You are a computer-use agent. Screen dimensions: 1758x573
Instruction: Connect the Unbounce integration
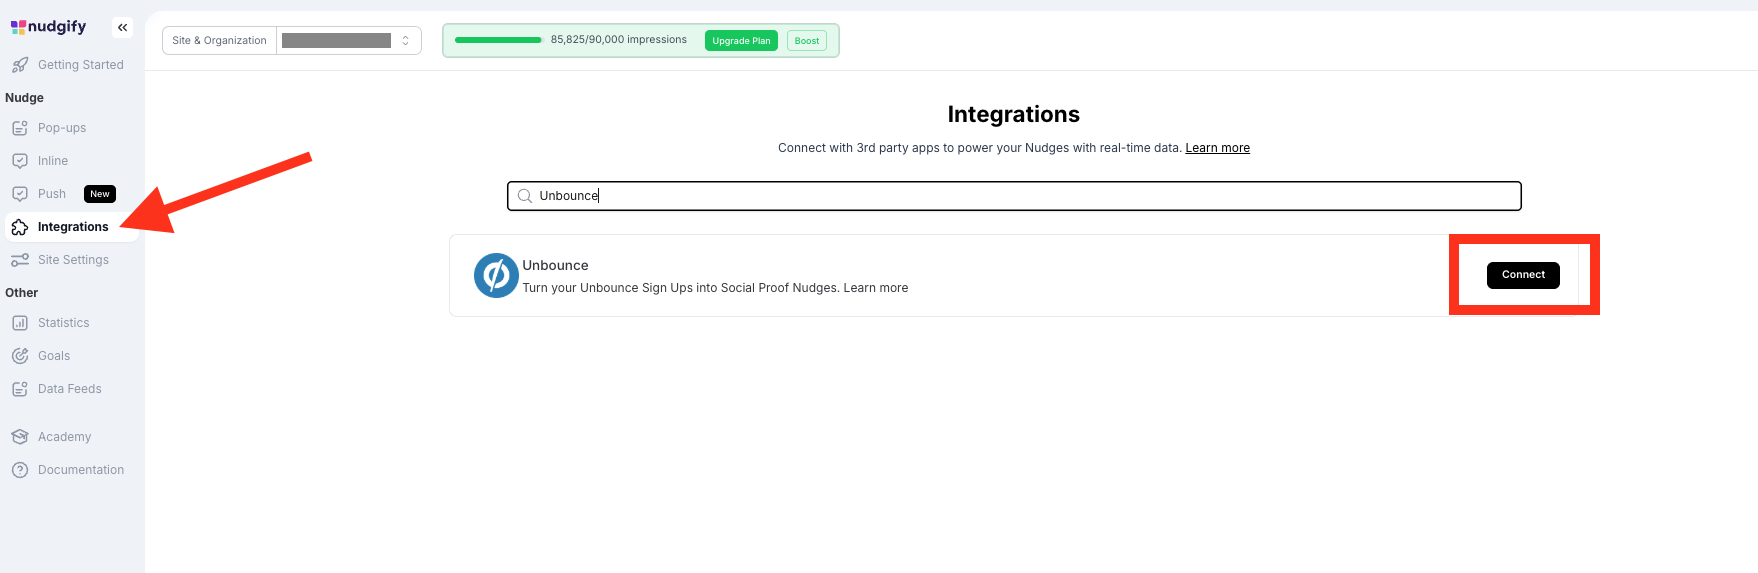pyautogui.click(x=1523, y=275)
